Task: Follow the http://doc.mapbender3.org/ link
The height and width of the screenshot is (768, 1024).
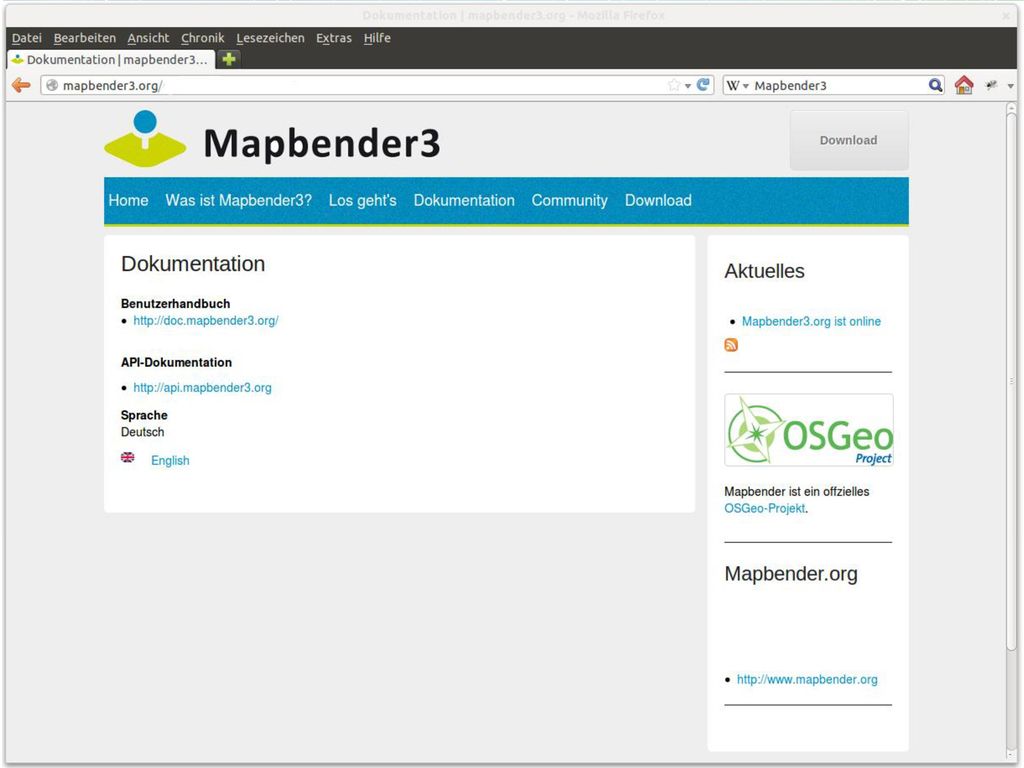Action: [x=206, y=321]
